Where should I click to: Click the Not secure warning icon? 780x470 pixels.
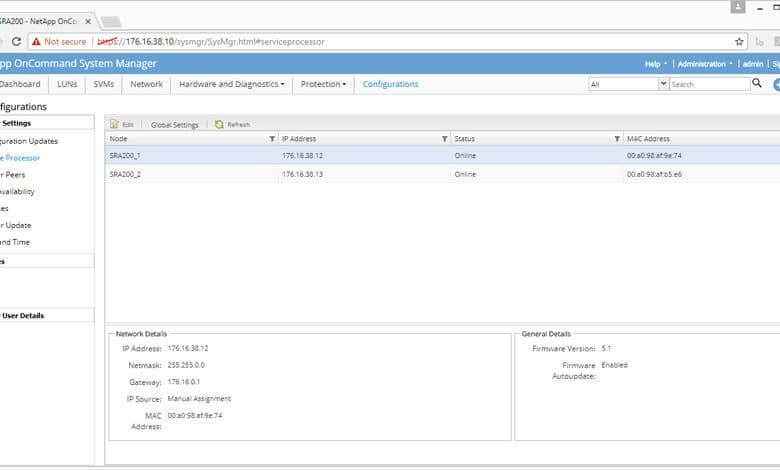(36, 42)
